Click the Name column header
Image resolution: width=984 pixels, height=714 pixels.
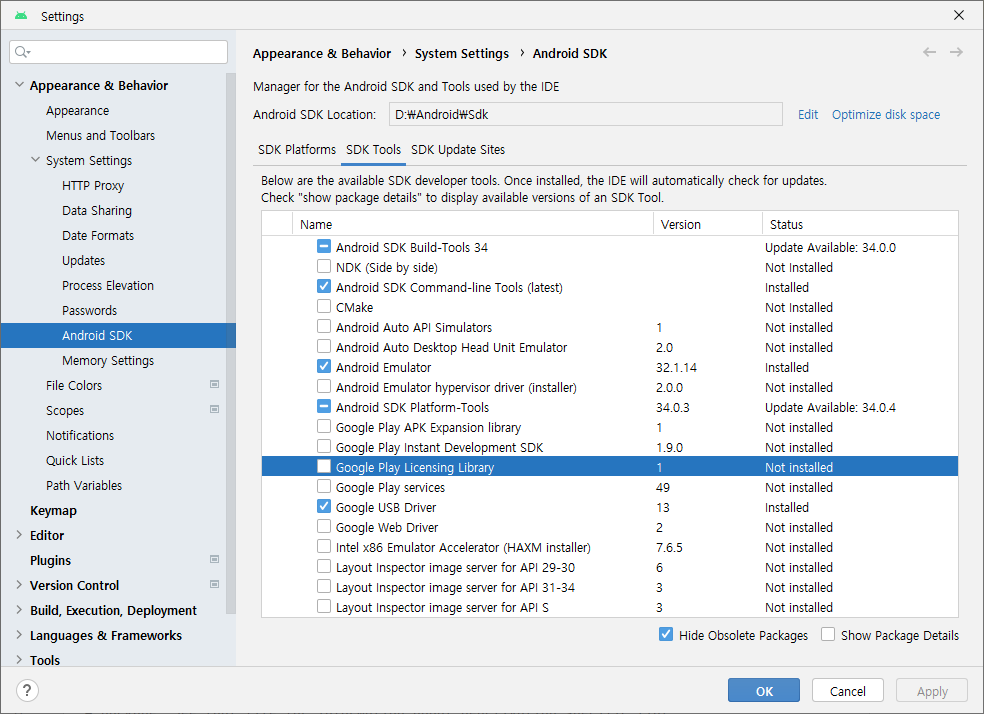(473, 224)
